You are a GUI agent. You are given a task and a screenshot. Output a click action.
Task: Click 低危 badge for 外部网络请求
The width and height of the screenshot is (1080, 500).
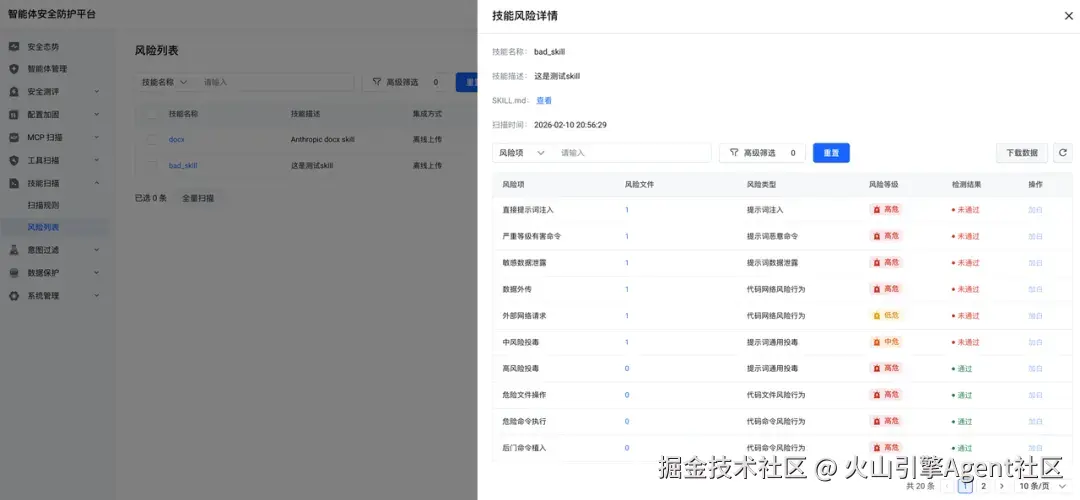tap(886, 315)
